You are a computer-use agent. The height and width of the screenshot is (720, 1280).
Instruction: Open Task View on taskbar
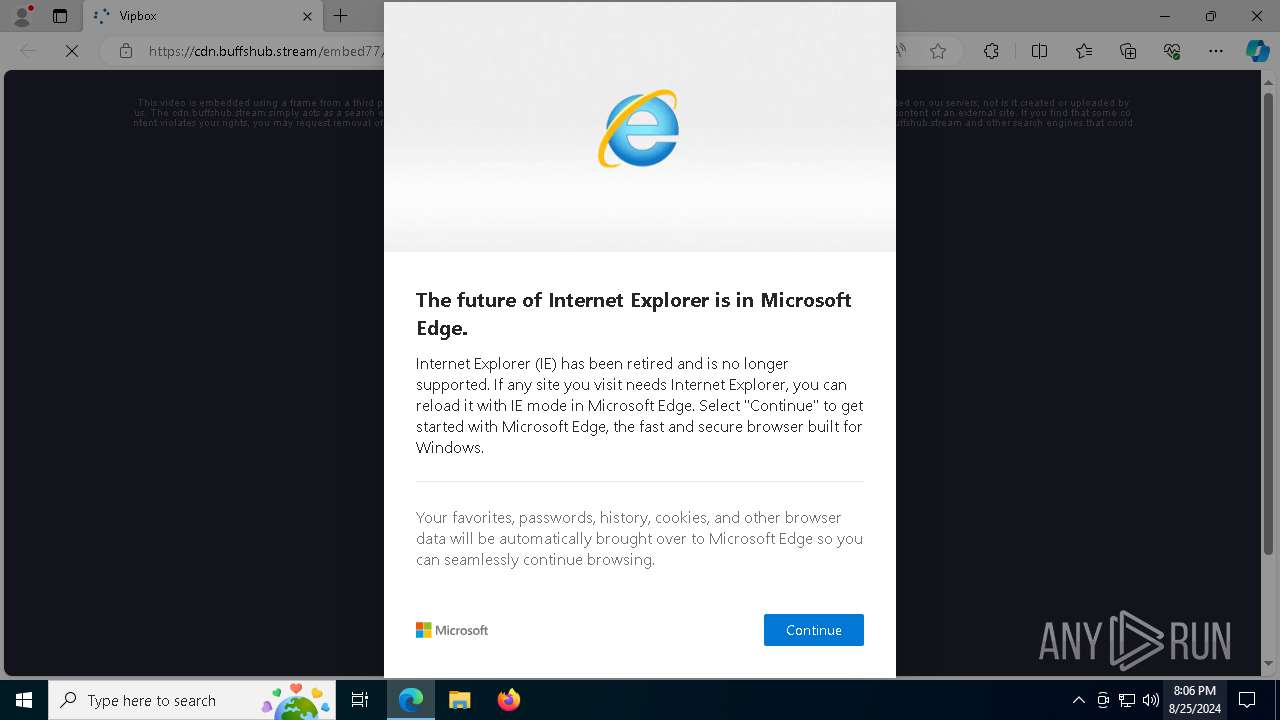[x=360, y=700]
